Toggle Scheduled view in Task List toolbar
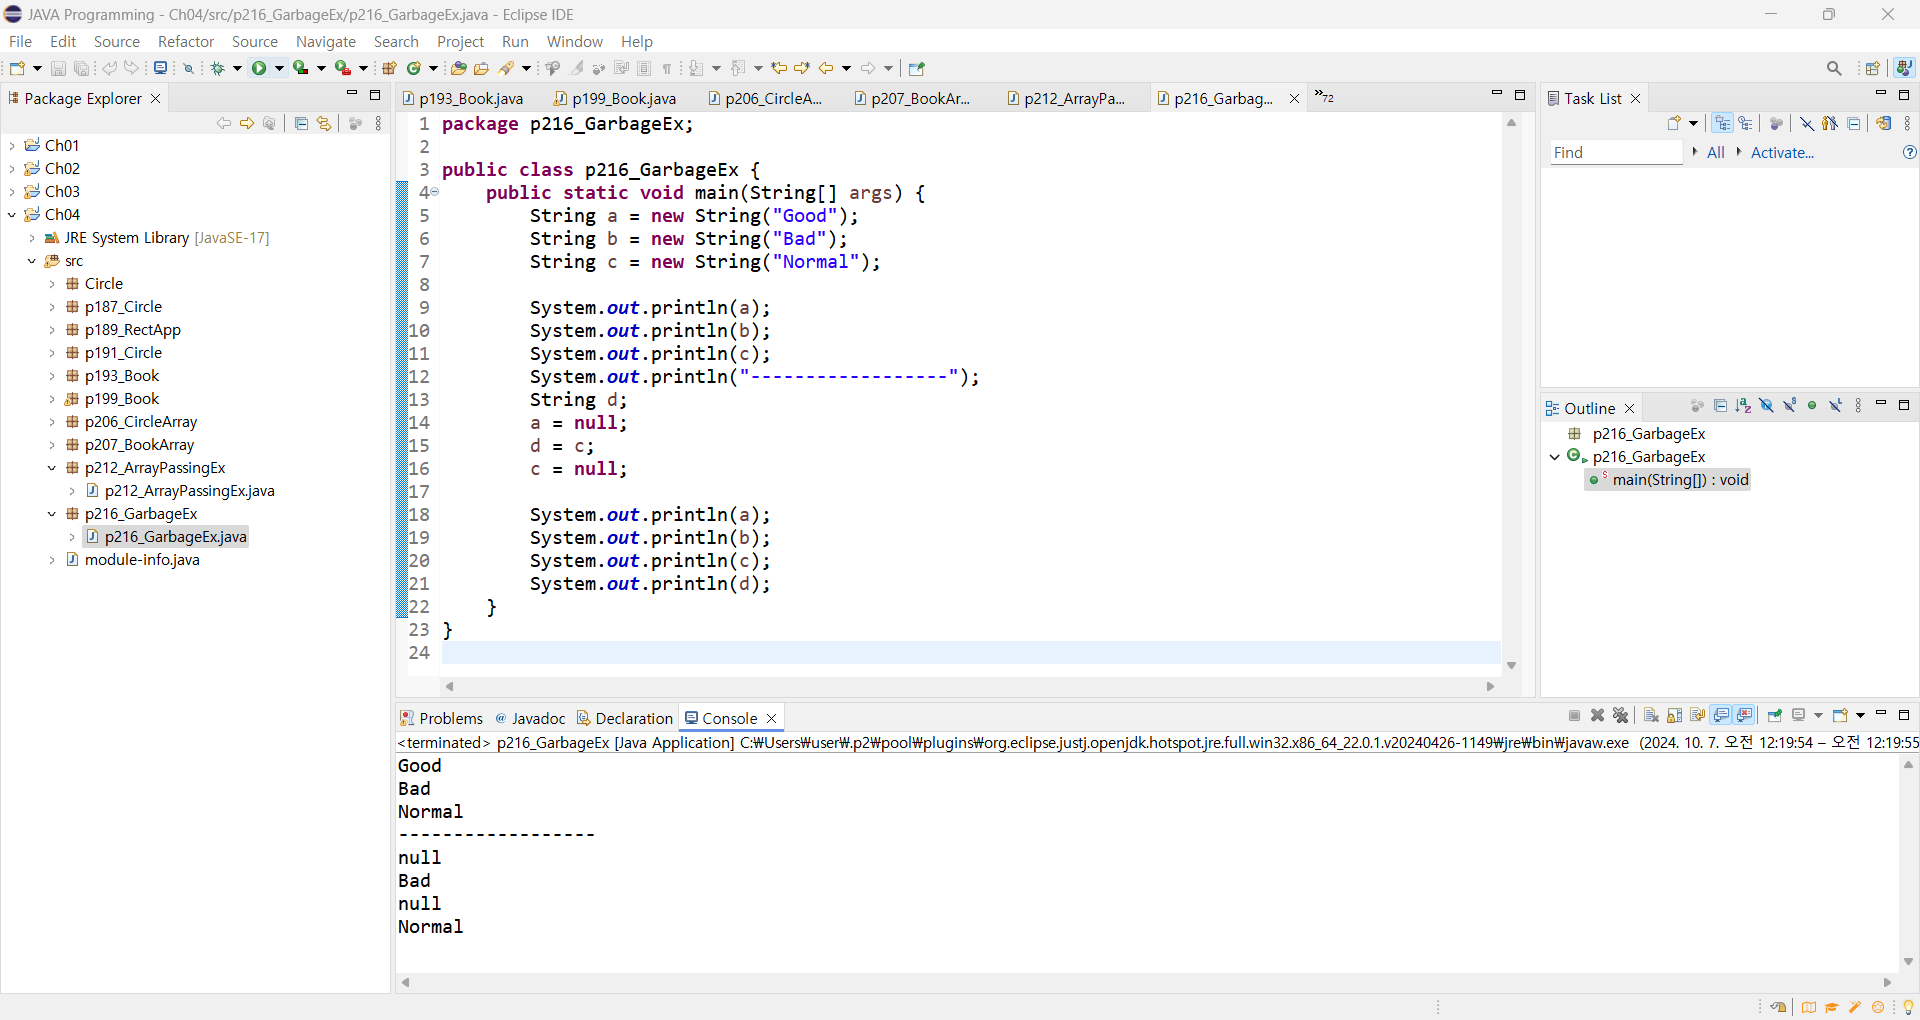Image resolution: width=1920 pixels, height=1020 pixels. pos(1745,123)
